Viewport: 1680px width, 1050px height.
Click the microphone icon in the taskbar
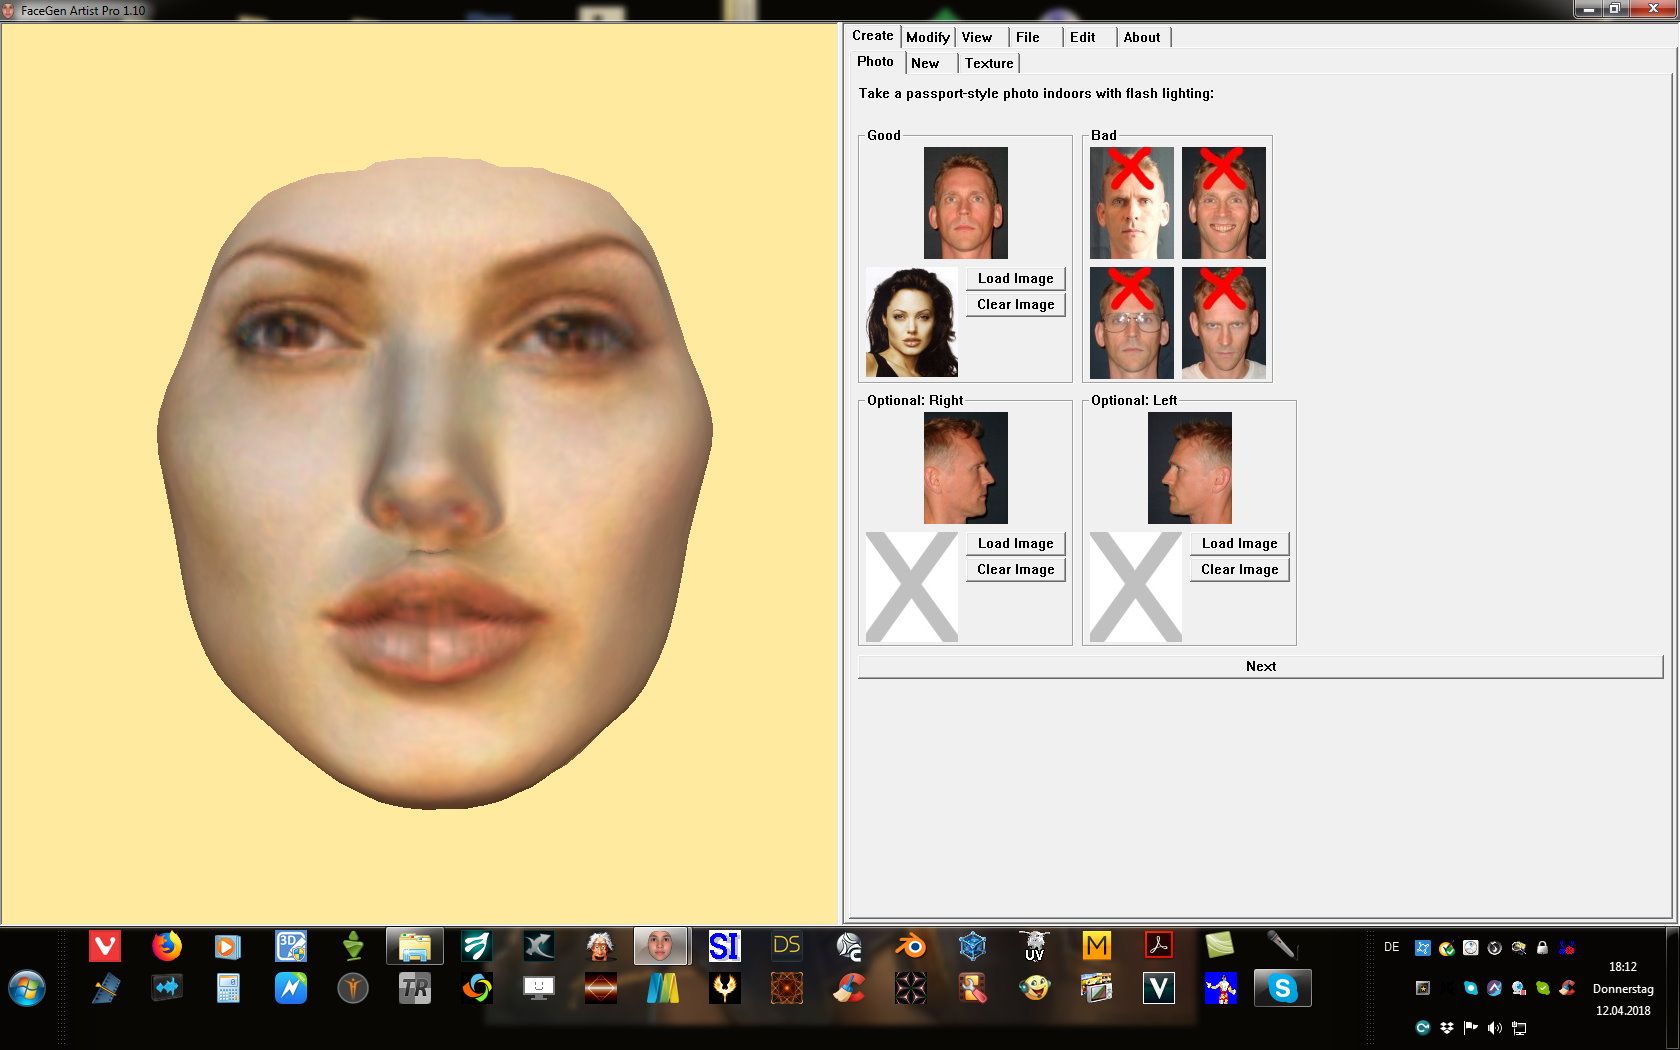[x=1282, y=945]
